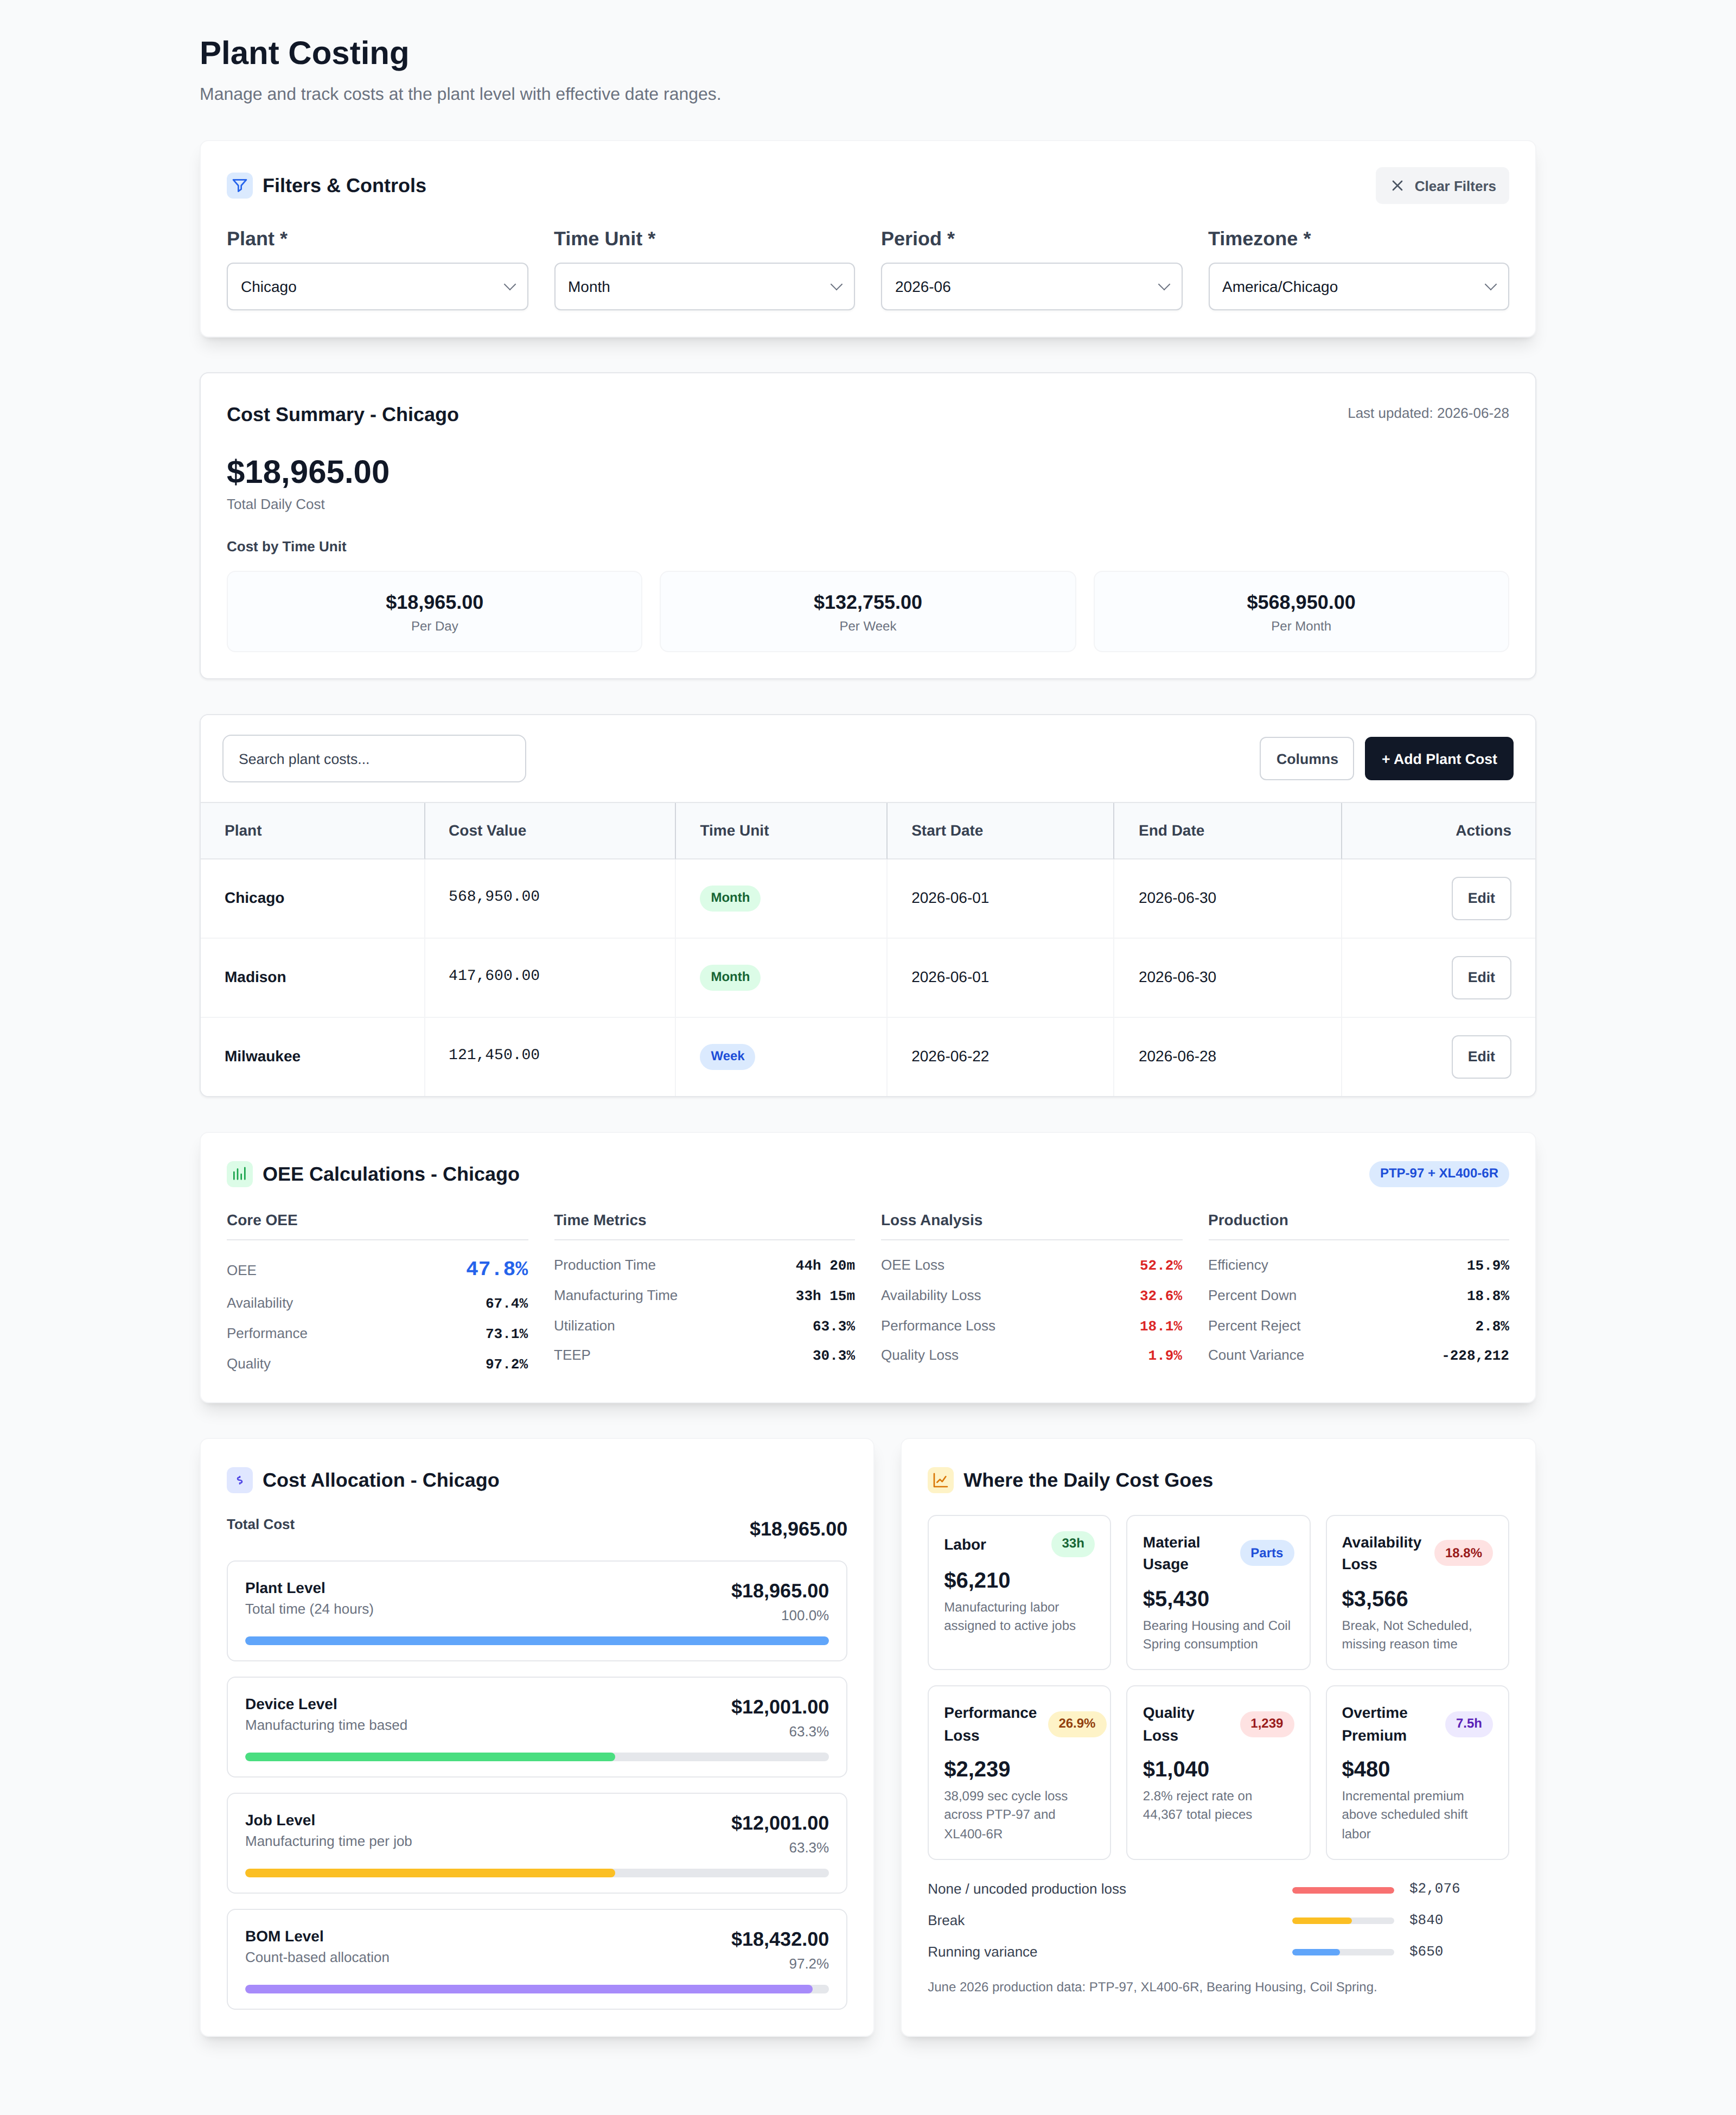Image resolution: width=1736 pixels, height=2115 pixels.
Task: Open the Time Unit dropdown showing Month
Action: (704, 287)
